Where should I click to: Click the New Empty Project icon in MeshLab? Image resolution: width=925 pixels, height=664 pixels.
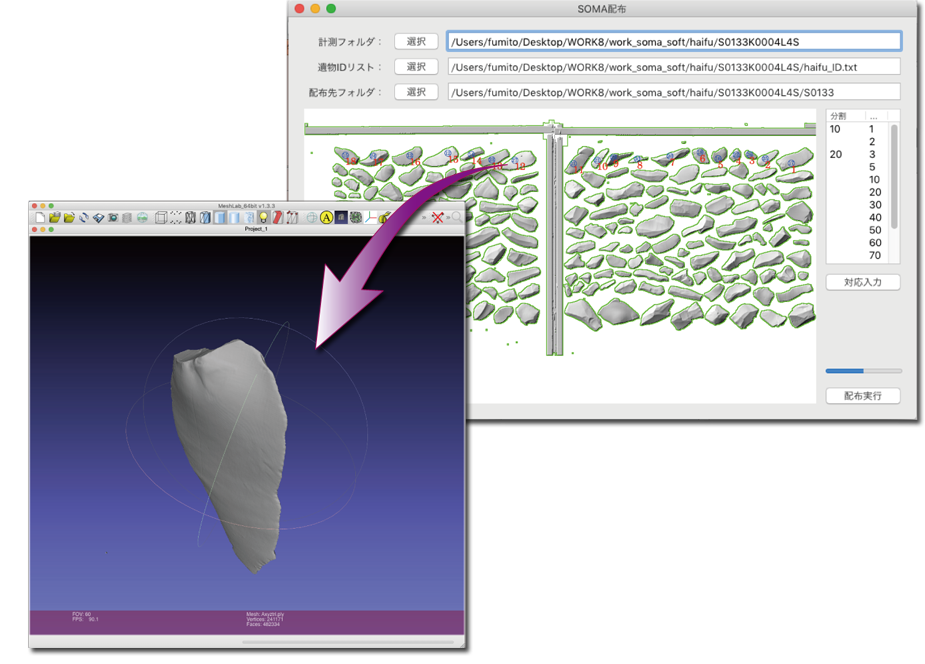[x=40, y=217]
